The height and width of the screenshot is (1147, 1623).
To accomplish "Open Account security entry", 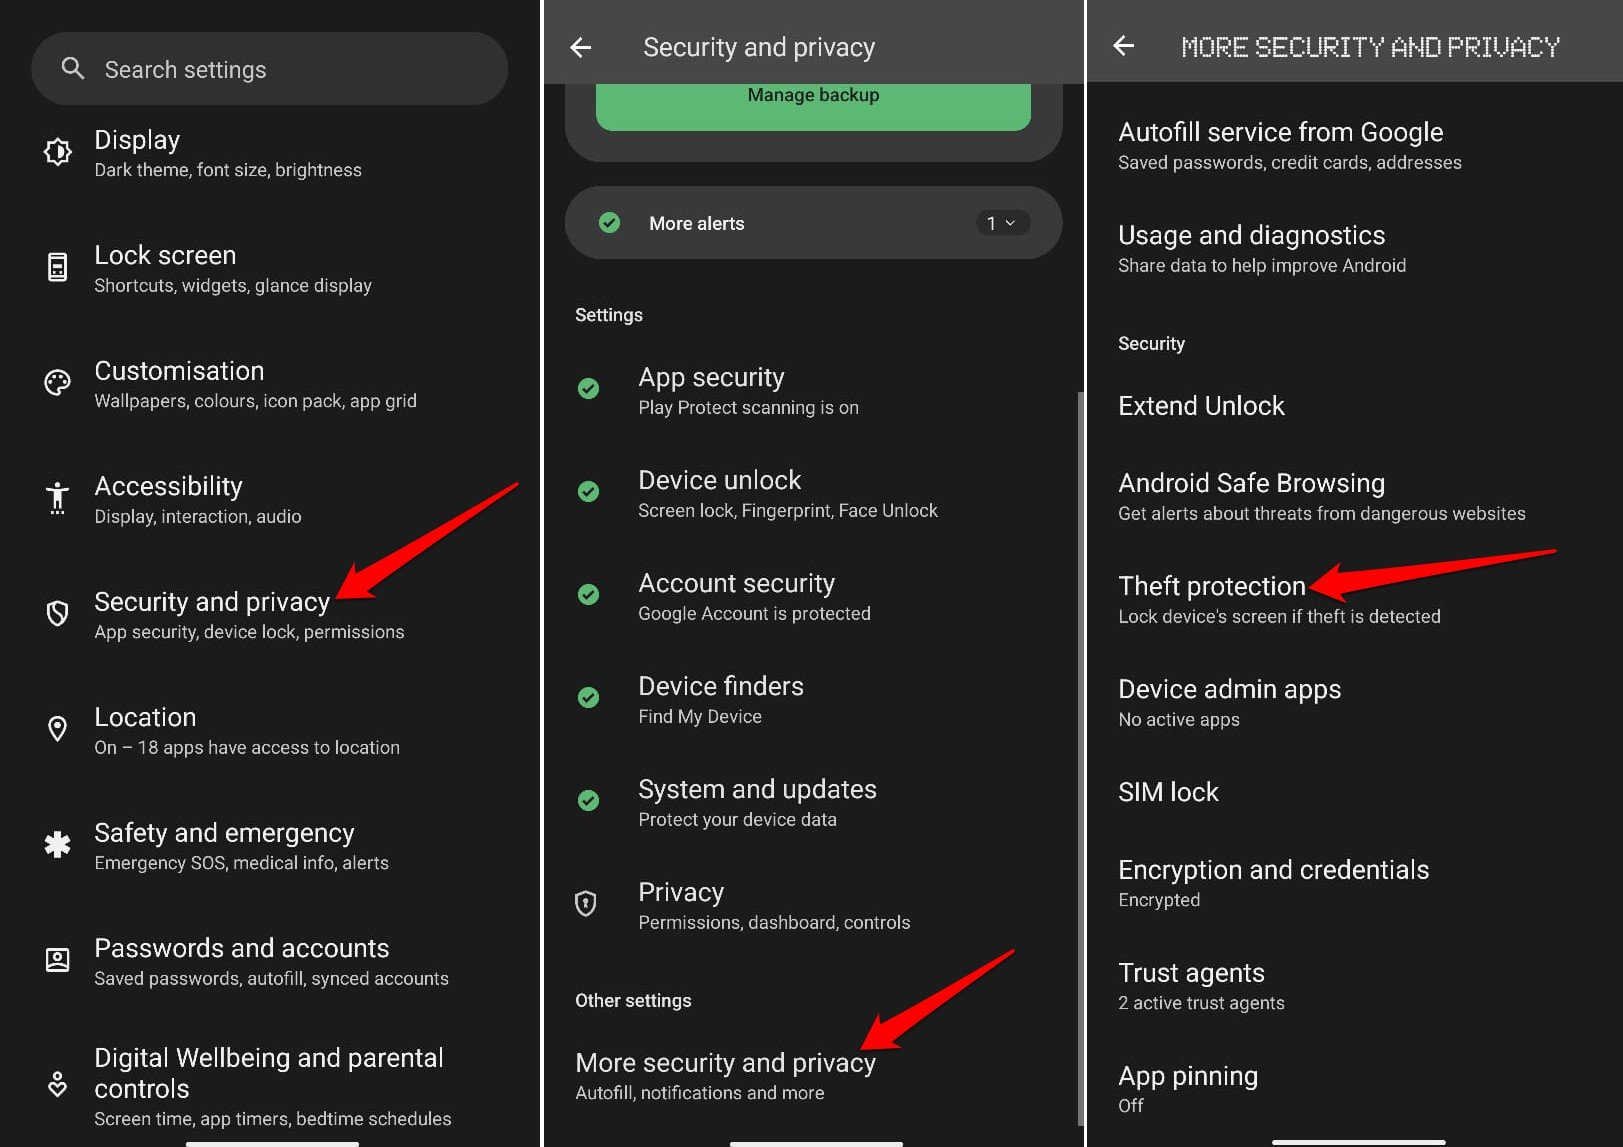I will pyautogui.click(x=813, y=596).
